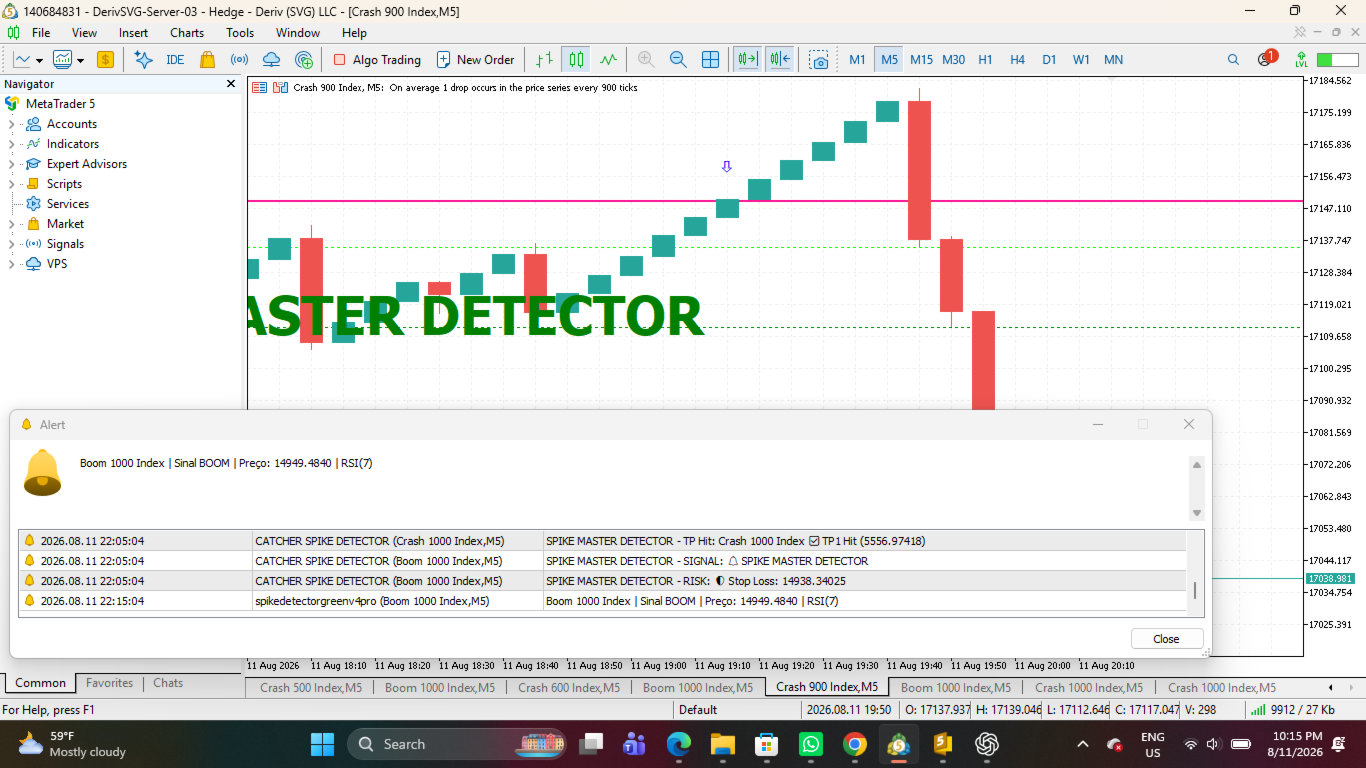This screenshot has height=768, width=1366.
Task: Switch chart to candlesticks mode
Action: click(576, 60)
